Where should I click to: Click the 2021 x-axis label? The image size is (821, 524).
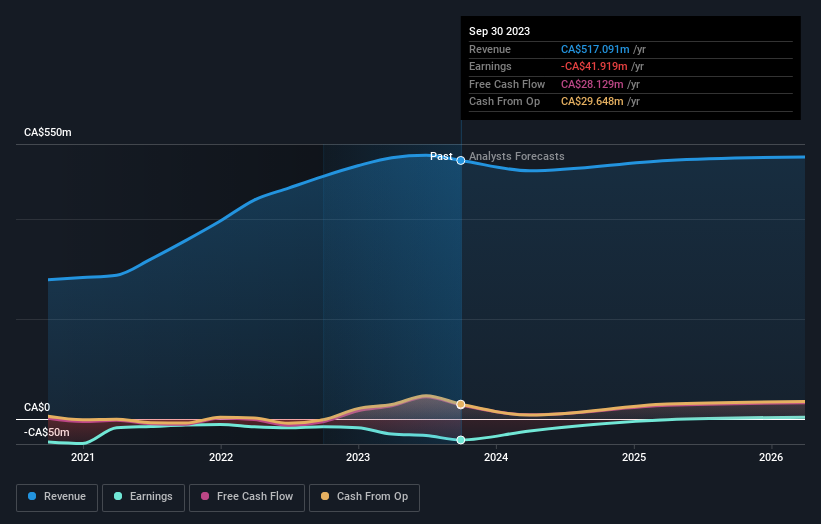[83, 457]
